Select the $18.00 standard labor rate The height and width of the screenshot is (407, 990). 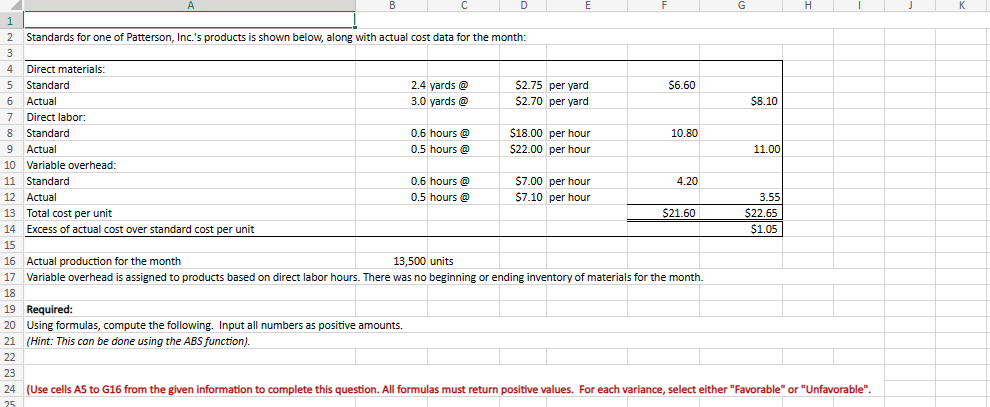(524, 133)
